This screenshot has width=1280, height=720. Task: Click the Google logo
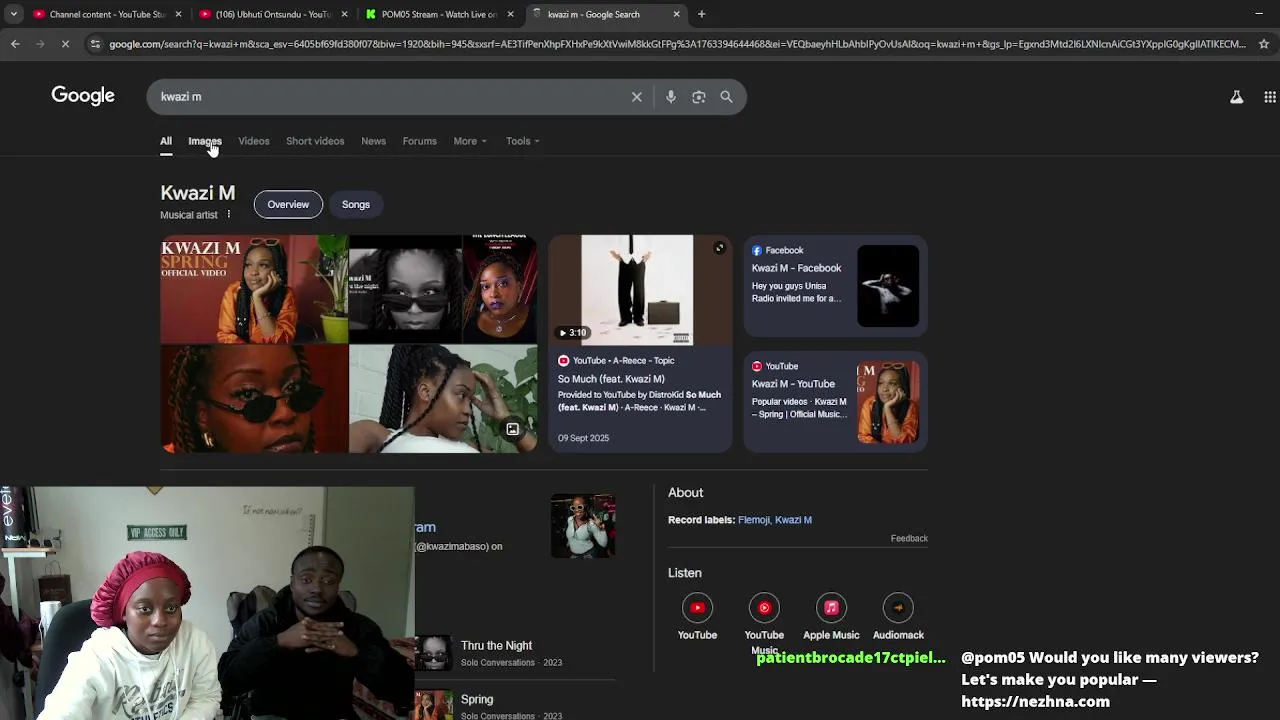83,96
